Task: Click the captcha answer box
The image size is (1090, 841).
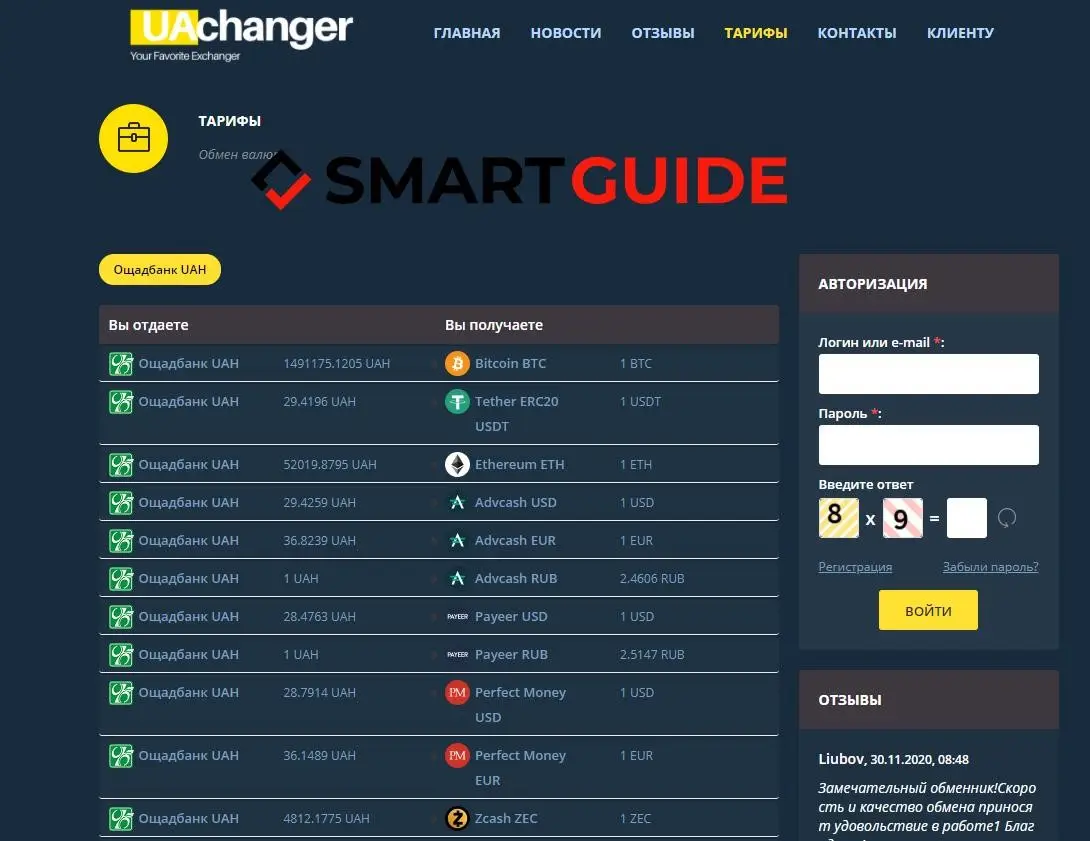Action: tap(966, 517)
